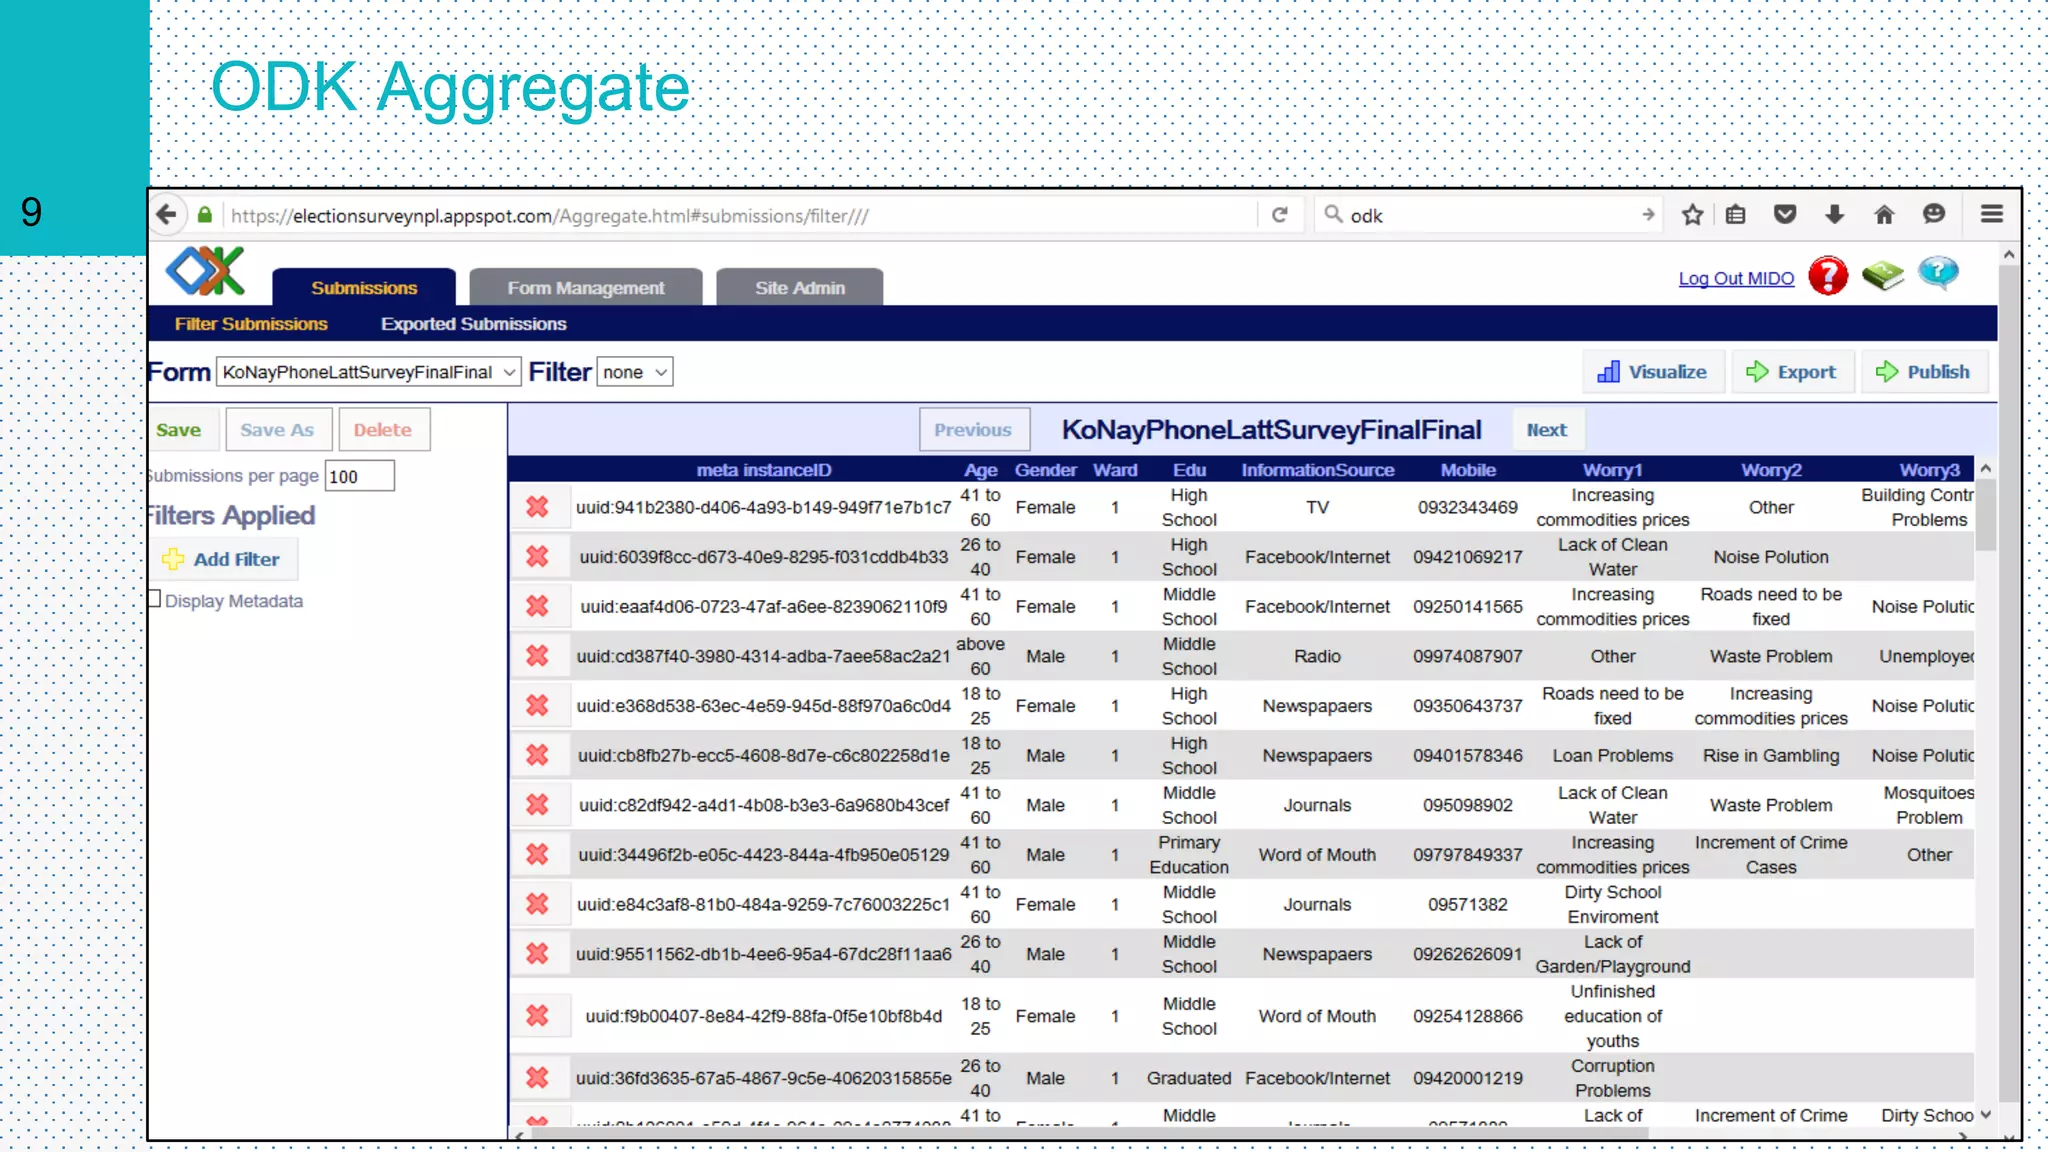The width and height of the screenshot is (2048, 1152).
Task: Click the InformationSource column header
Action: click(1318, 470)
